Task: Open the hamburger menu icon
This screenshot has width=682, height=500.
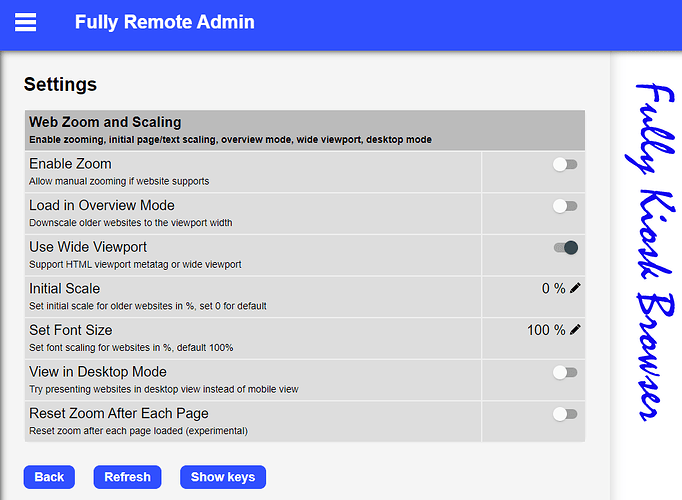Action: (x=25, y=22)
